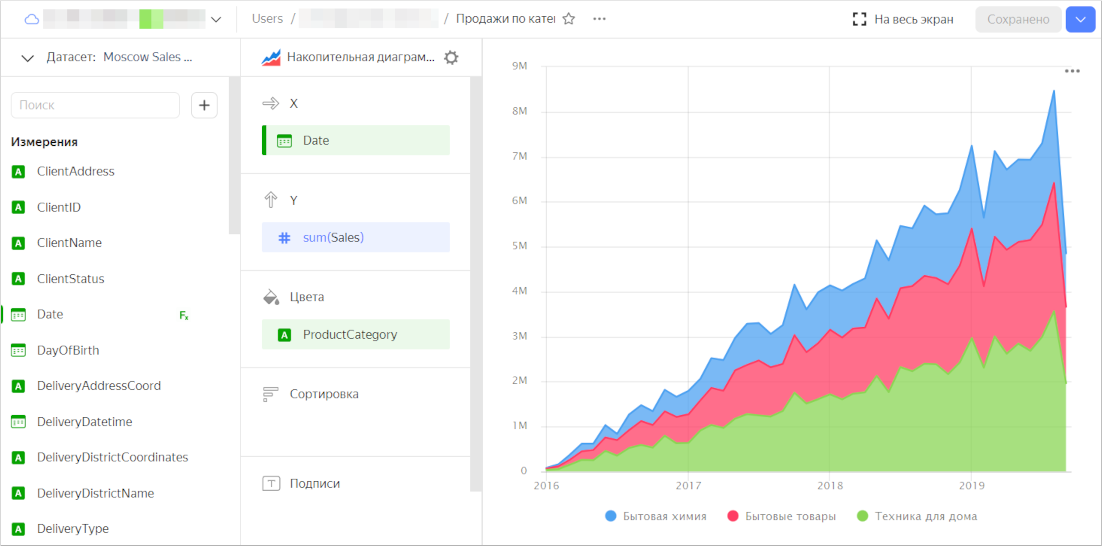Select ClientAddress dimension in the list
This screenshot has height=546, width=1102.
tap(75, 172)
